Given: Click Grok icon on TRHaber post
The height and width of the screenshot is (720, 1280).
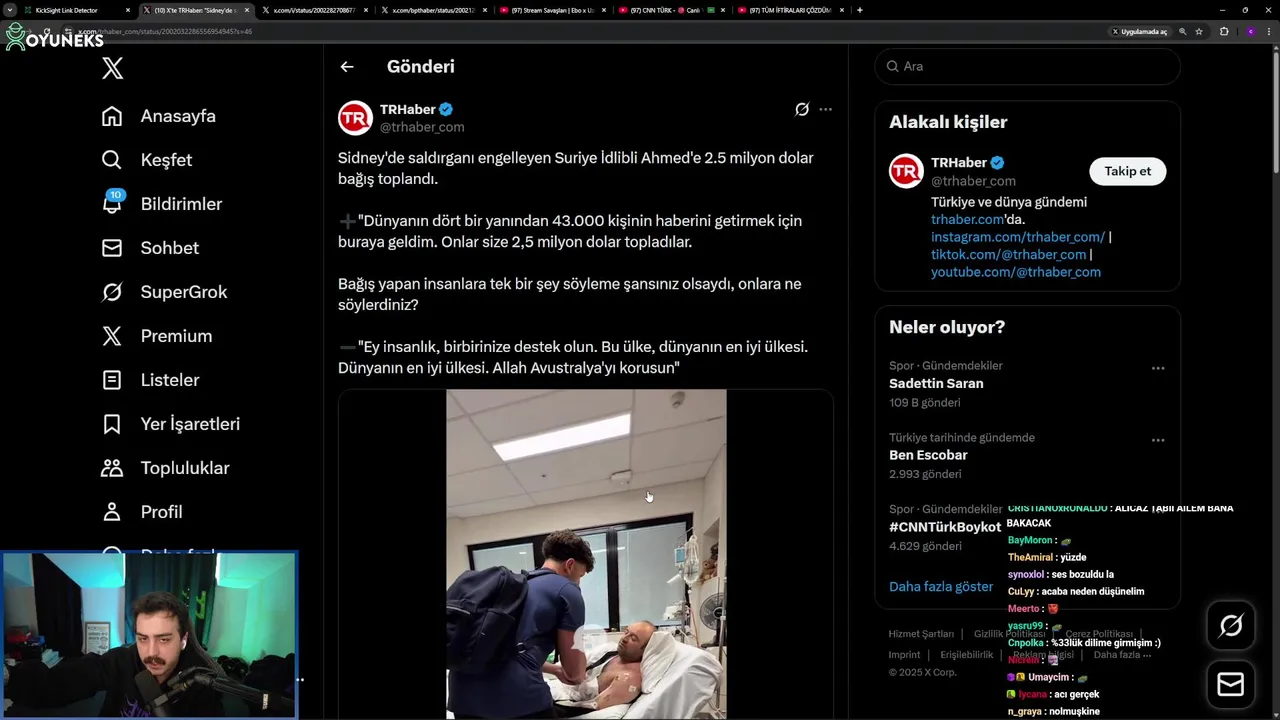Looking at the screenshot, I should [801, 109].
